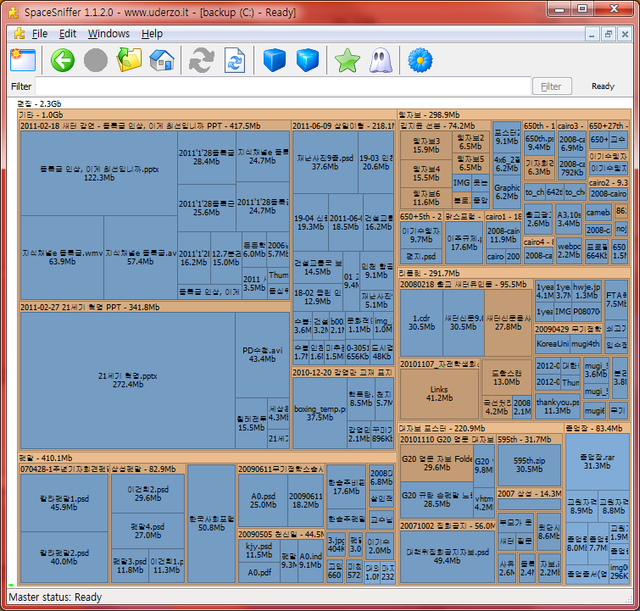Select the 29.6Mb 2.psd block
Viewport: 640px width, 611px height.
pyautogui.click(x=148, y=493)
